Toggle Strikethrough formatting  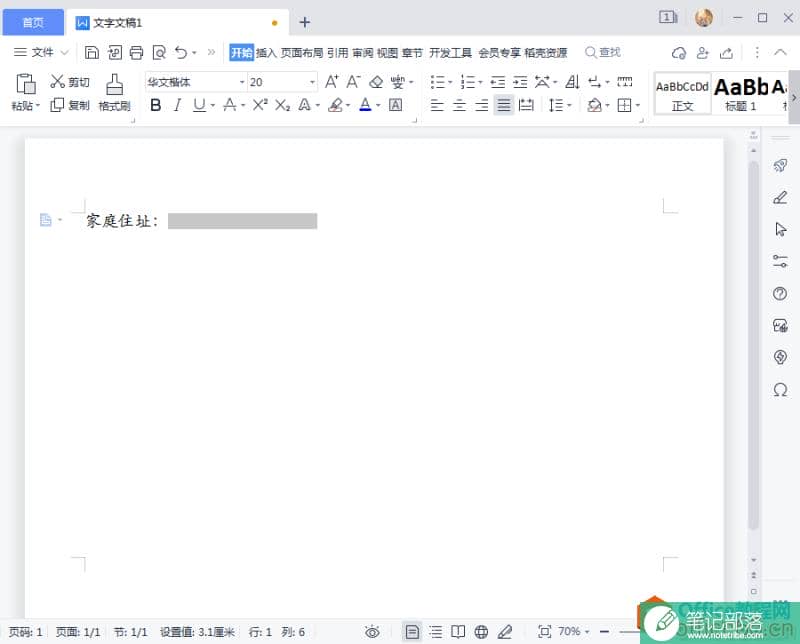pyautogui.click(x=230, y=105)
